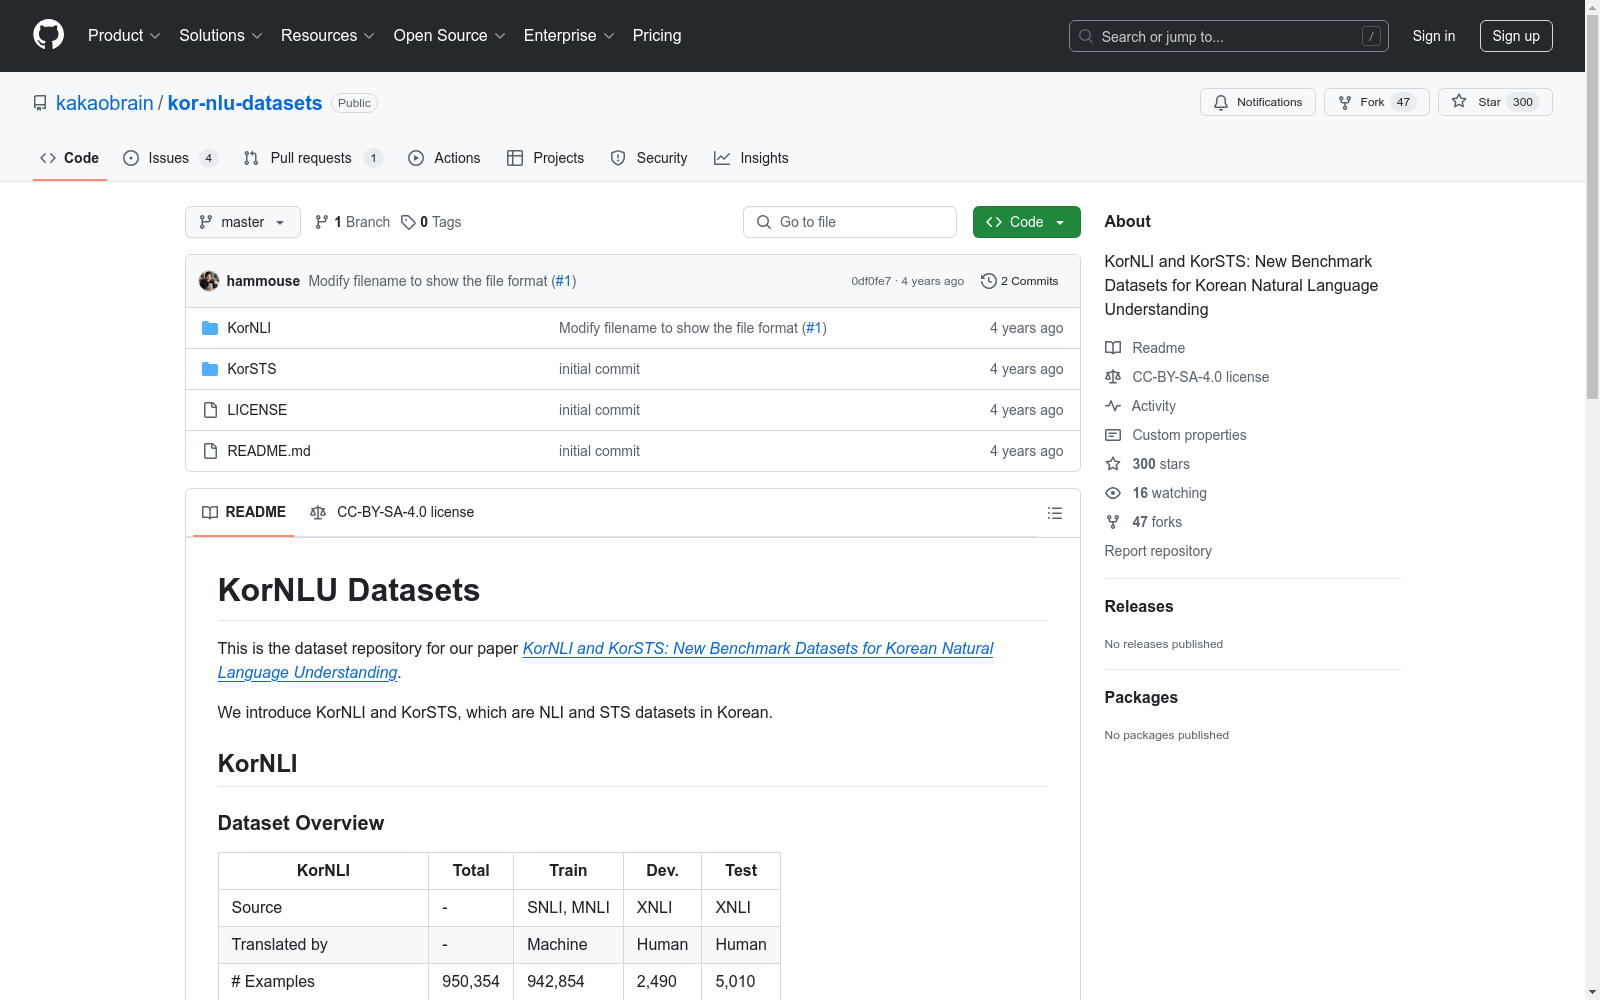The height and width of the screenshot is (1000, 1600).
Task: Expand the Resources menu
Action: point(328,36)
